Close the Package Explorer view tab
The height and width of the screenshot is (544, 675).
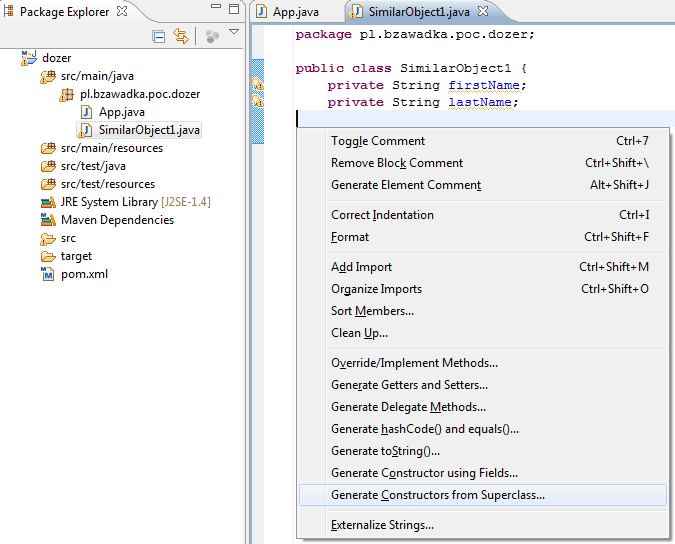point(122,11)
